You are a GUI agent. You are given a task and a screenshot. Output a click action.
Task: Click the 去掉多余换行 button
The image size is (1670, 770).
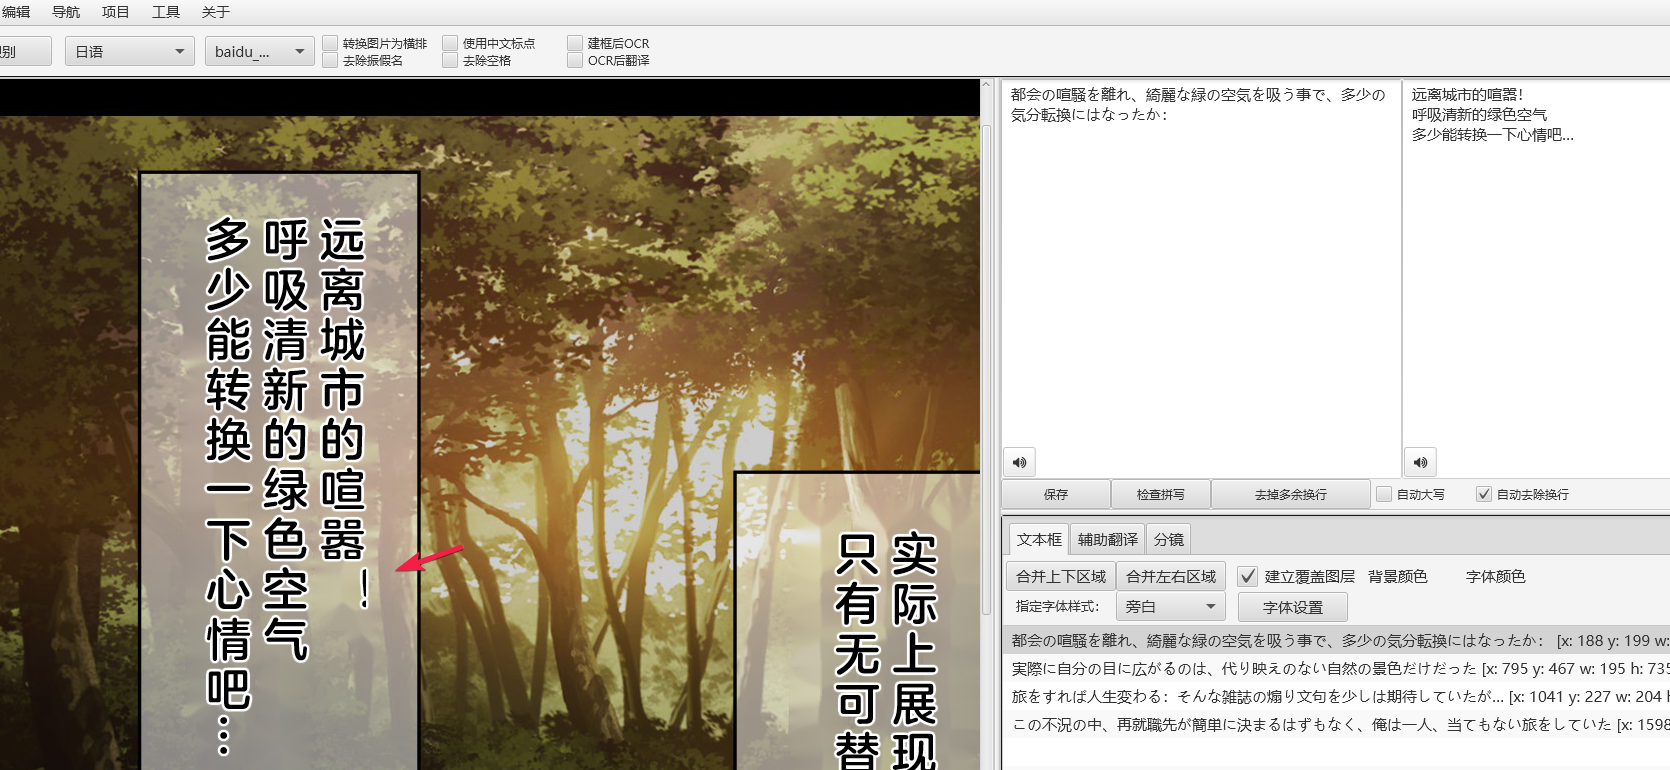[1291, 494]
